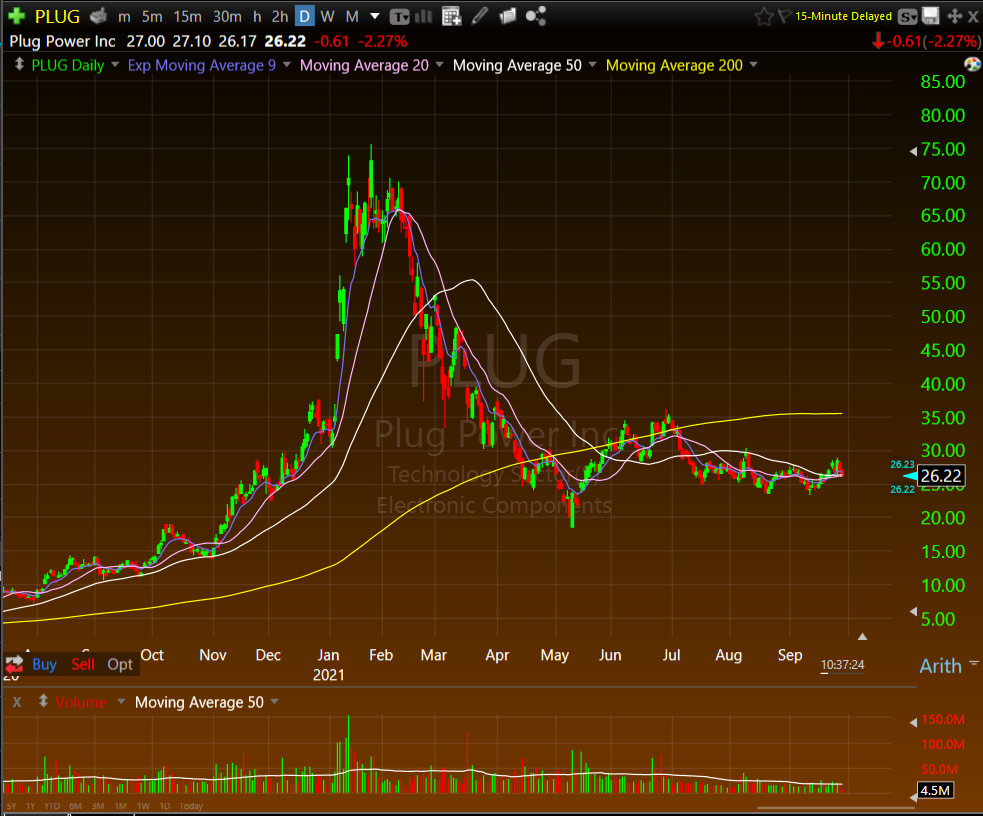Open the Exp Moving Average 9 dropdown arrow
983x816 pixels.
[286, 65]
